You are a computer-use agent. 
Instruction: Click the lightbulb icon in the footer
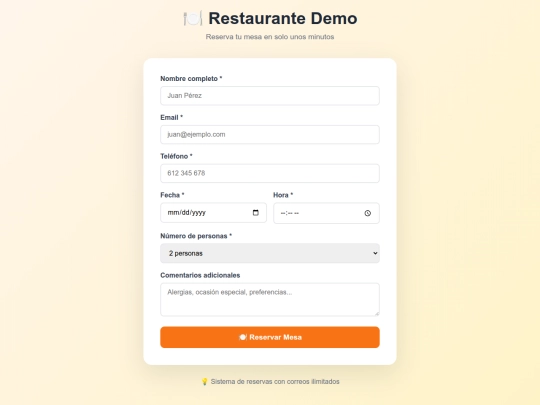point(204,382)
